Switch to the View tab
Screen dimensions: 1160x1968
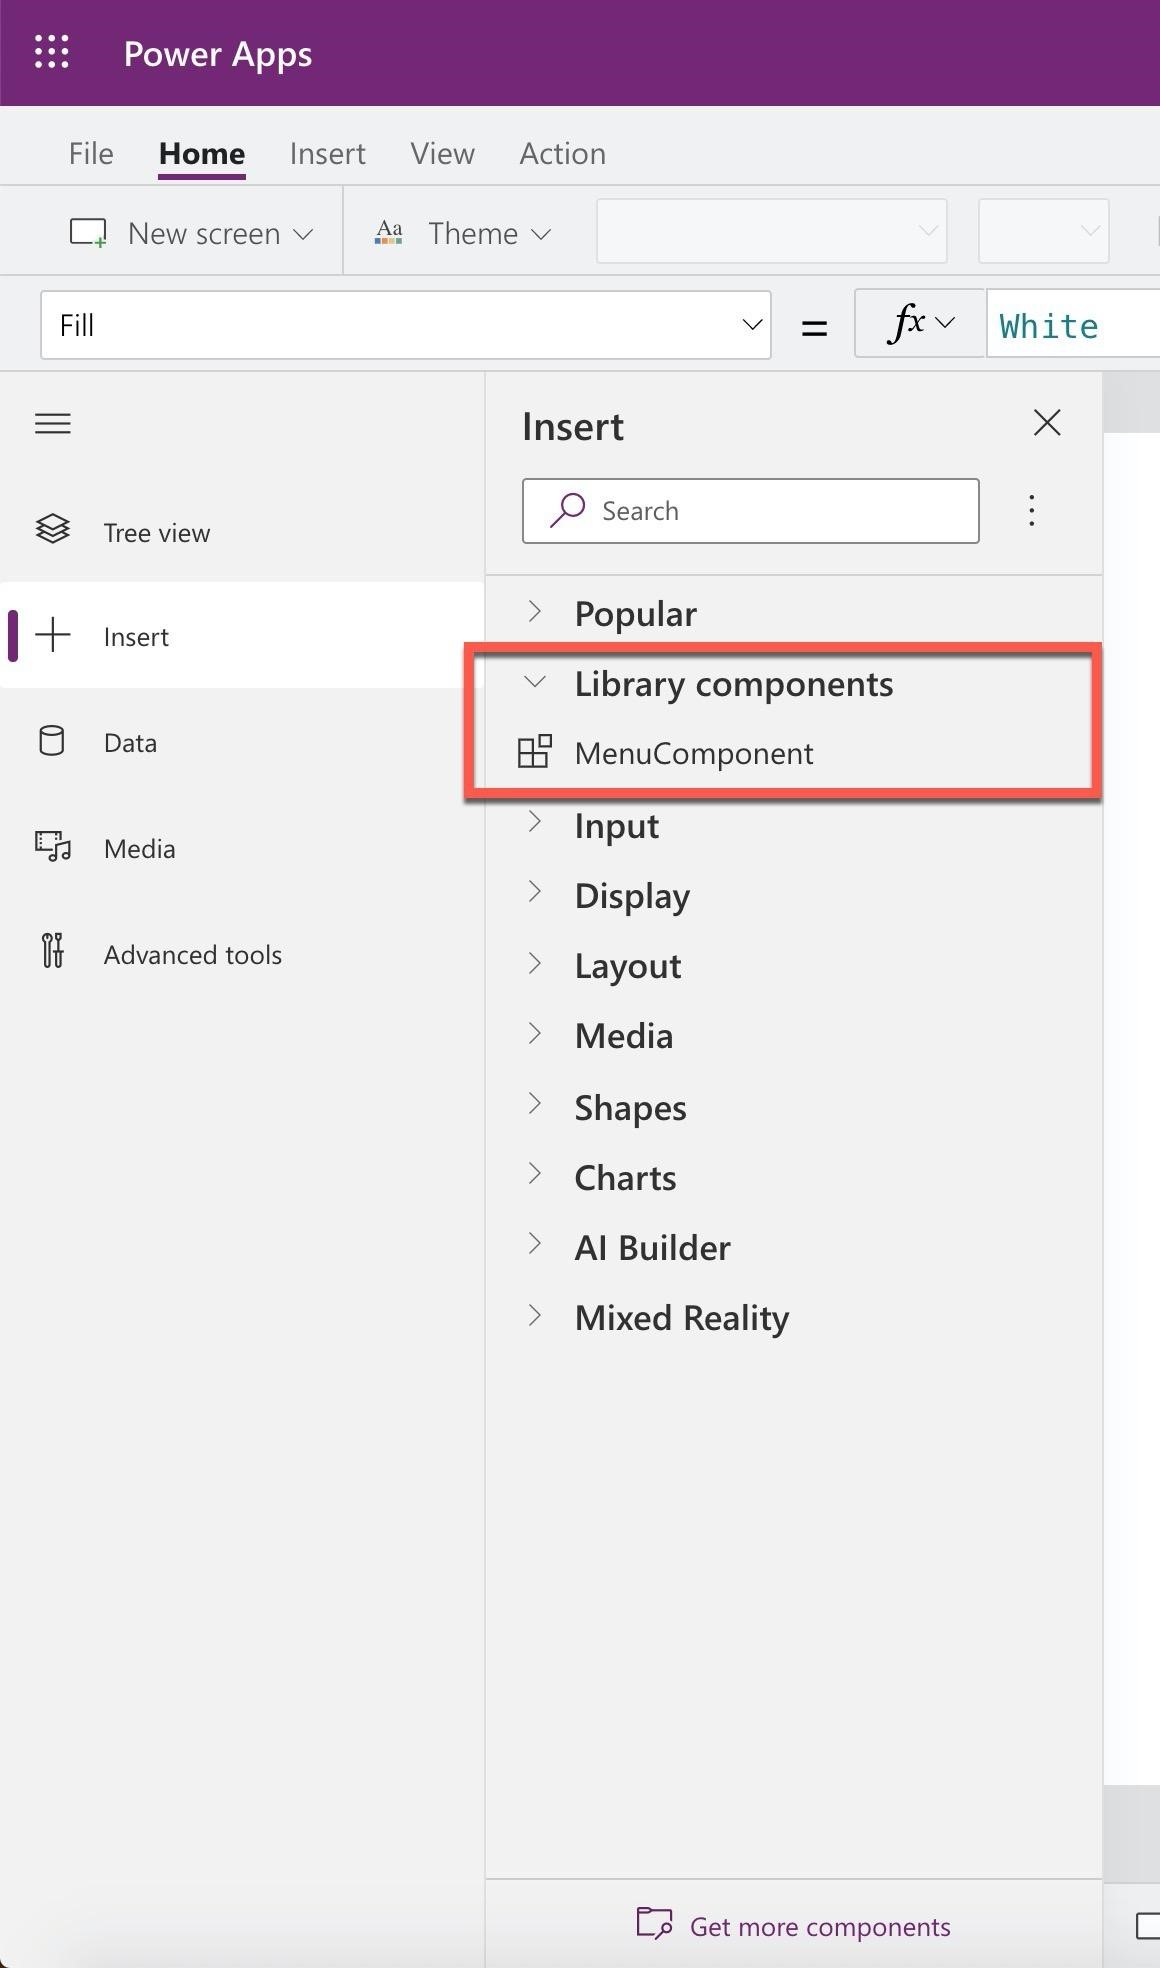click(443, 153)
